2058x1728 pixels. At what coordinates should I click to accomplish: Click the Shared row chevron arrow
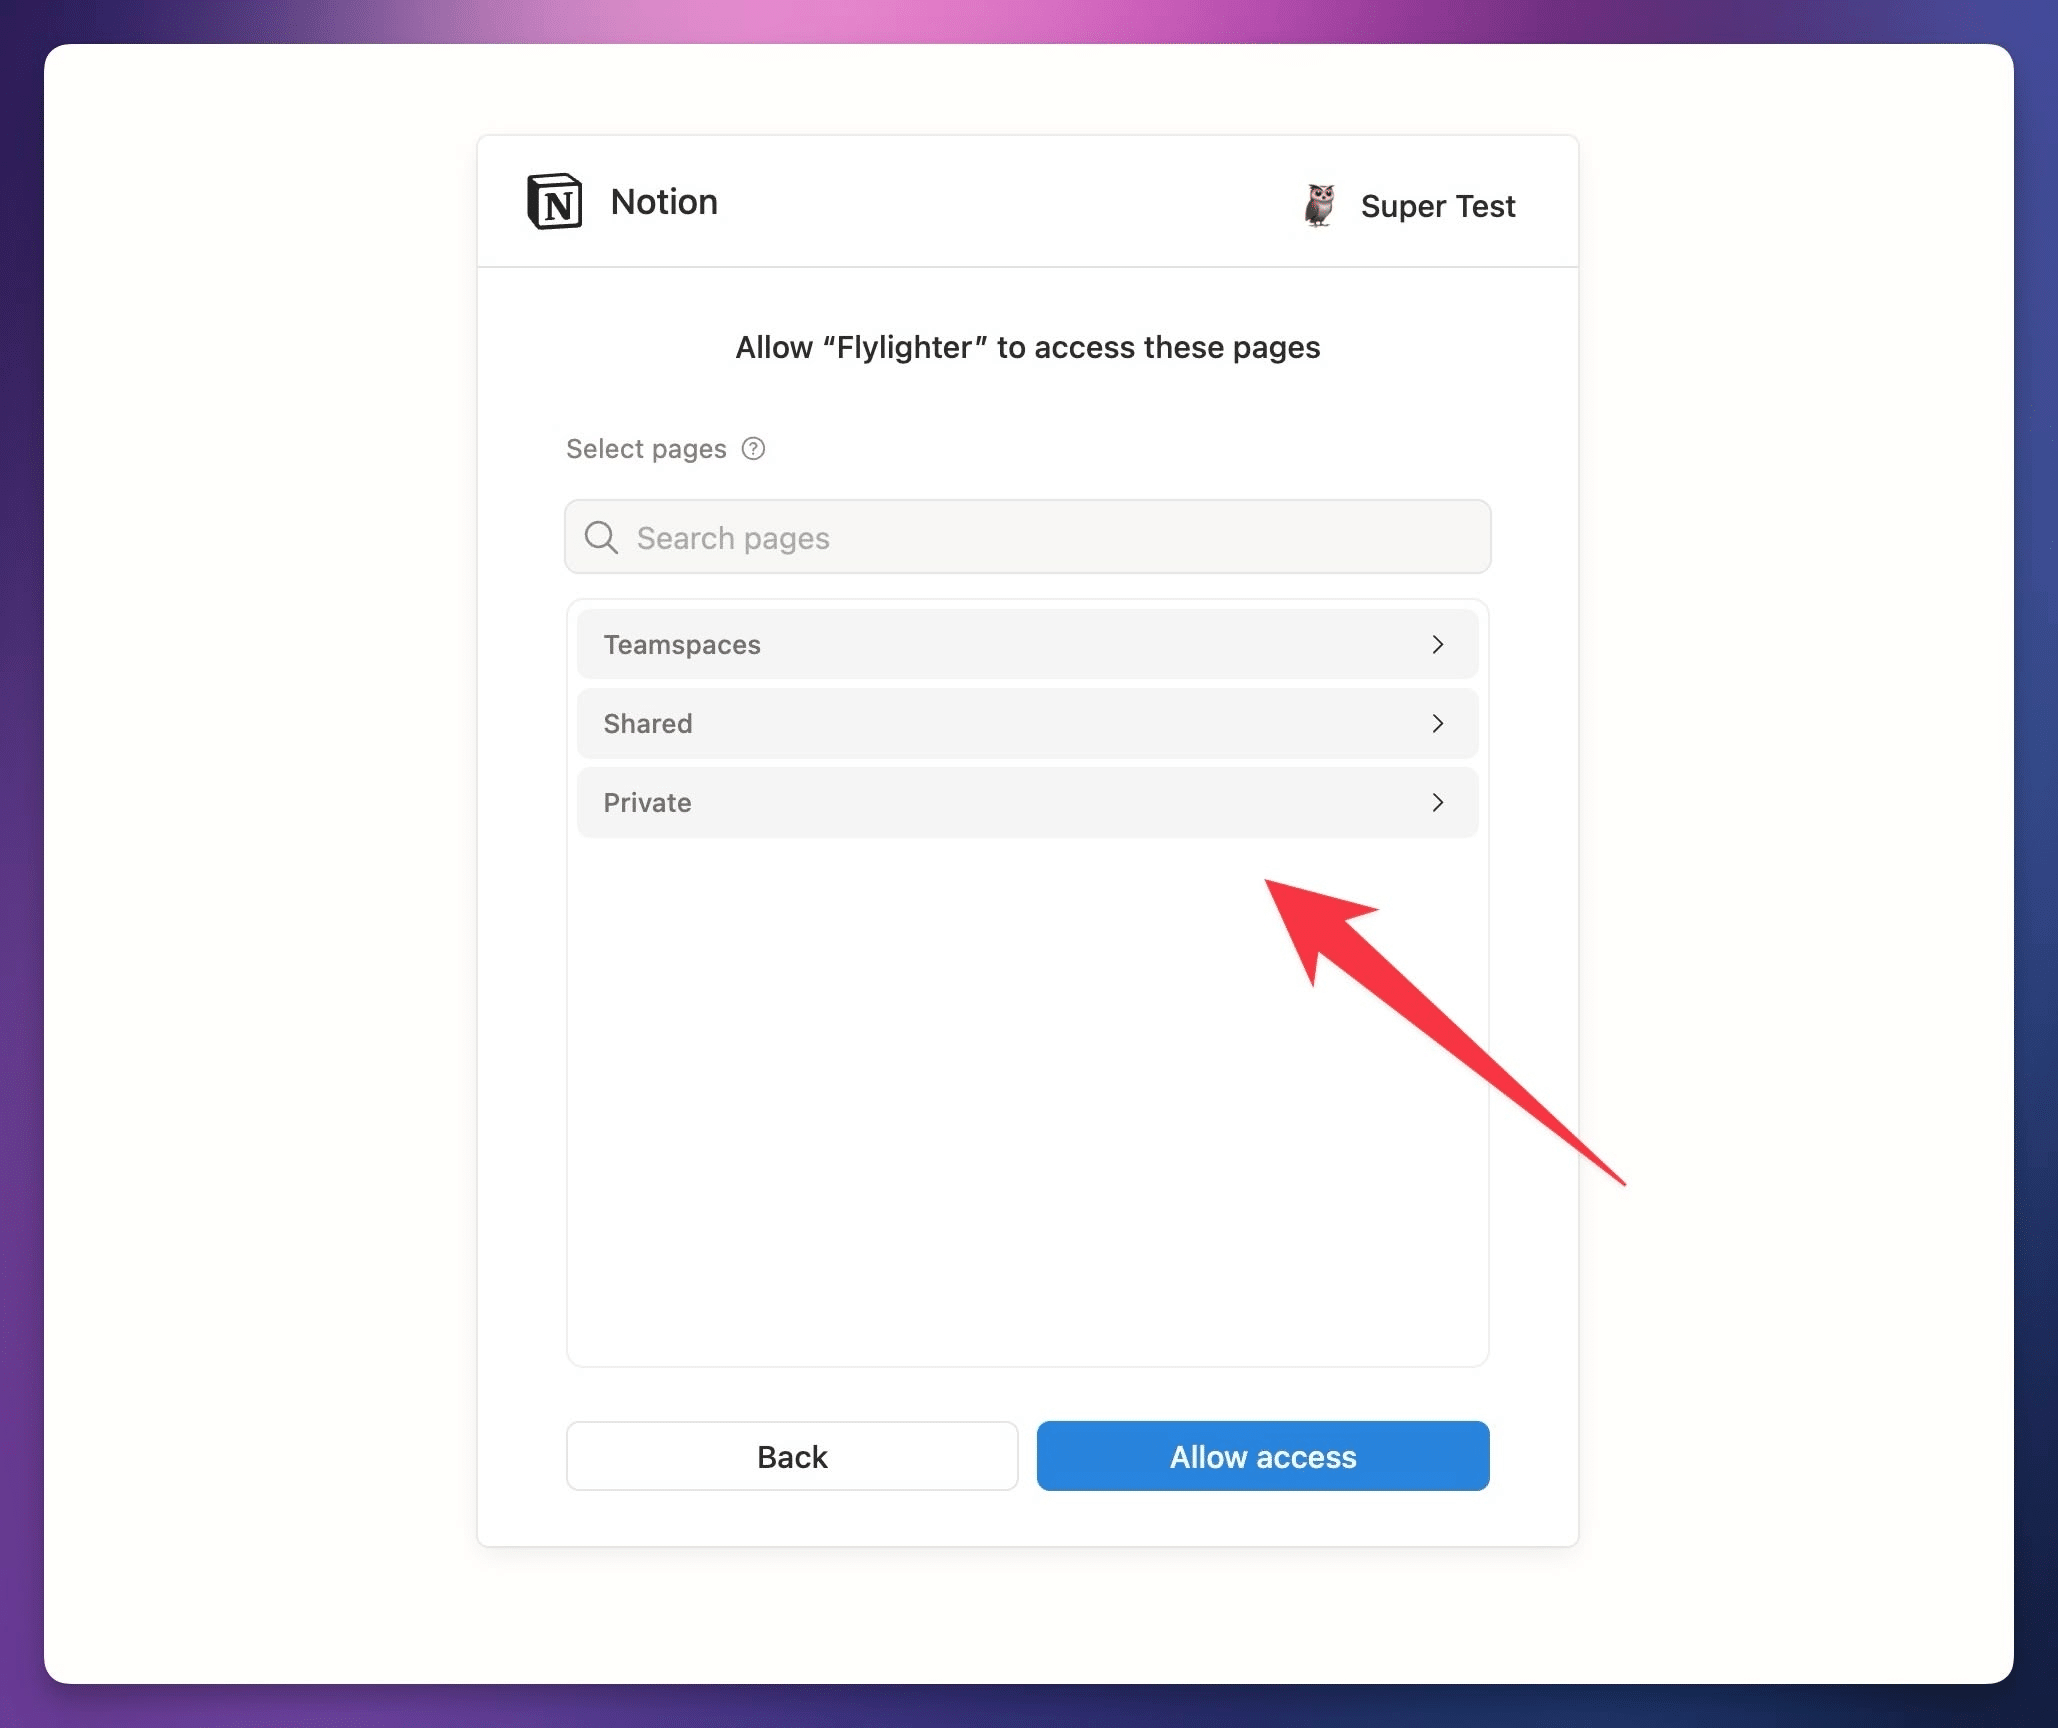pos(1437,723)
